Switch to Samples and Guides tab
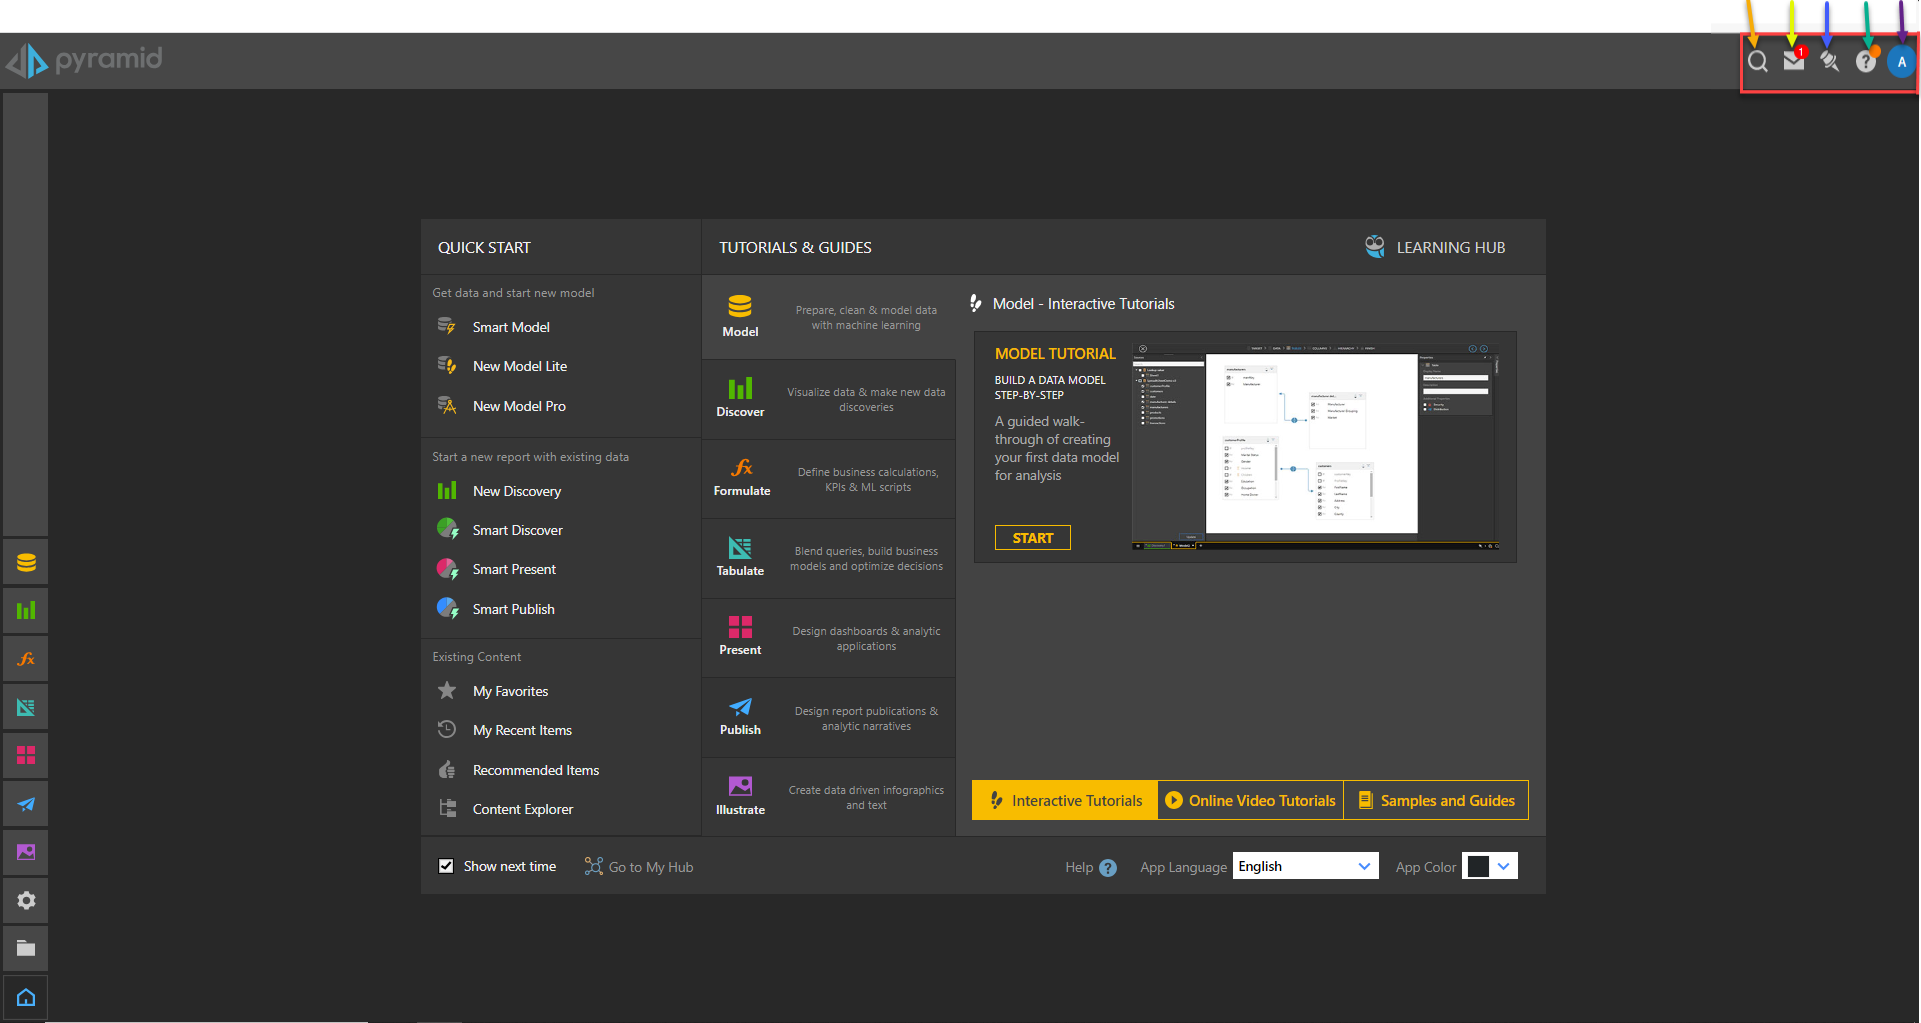This screenshot has width=1921, height=1023. [x=1436, y=800]
